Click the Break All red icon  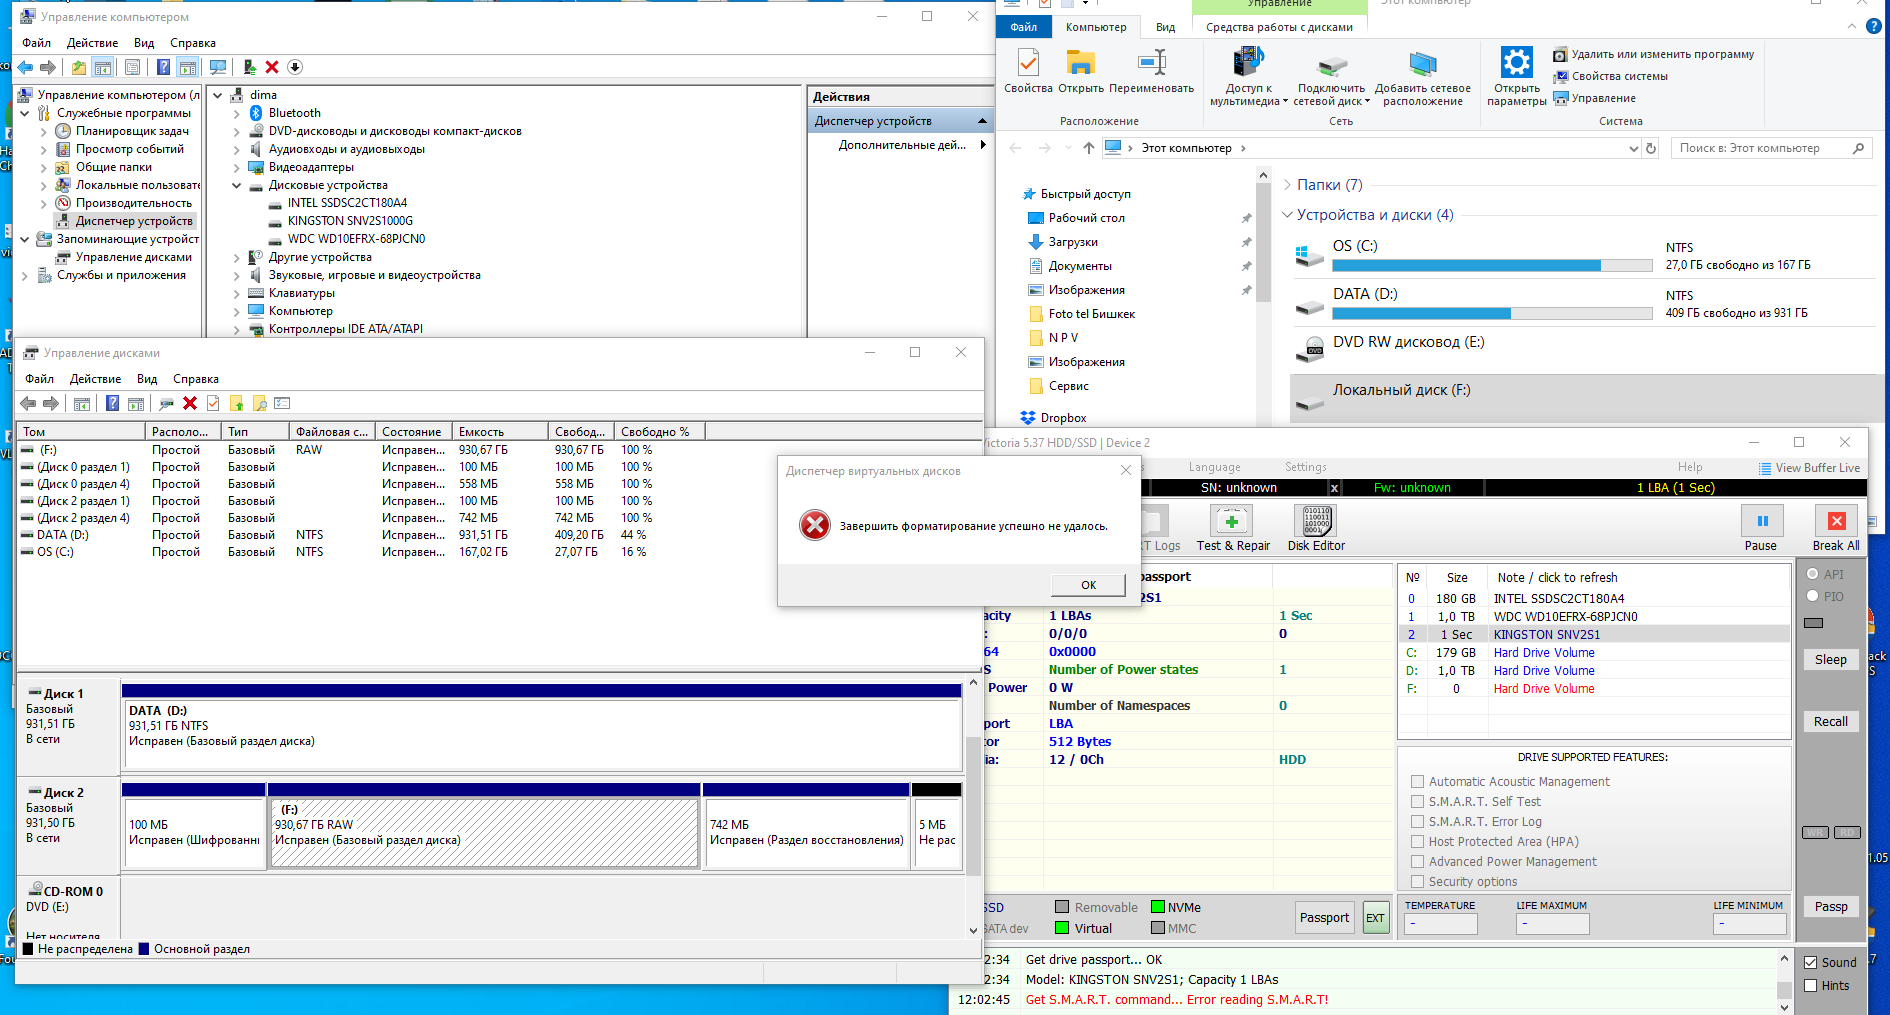[x=1836, y=521]
